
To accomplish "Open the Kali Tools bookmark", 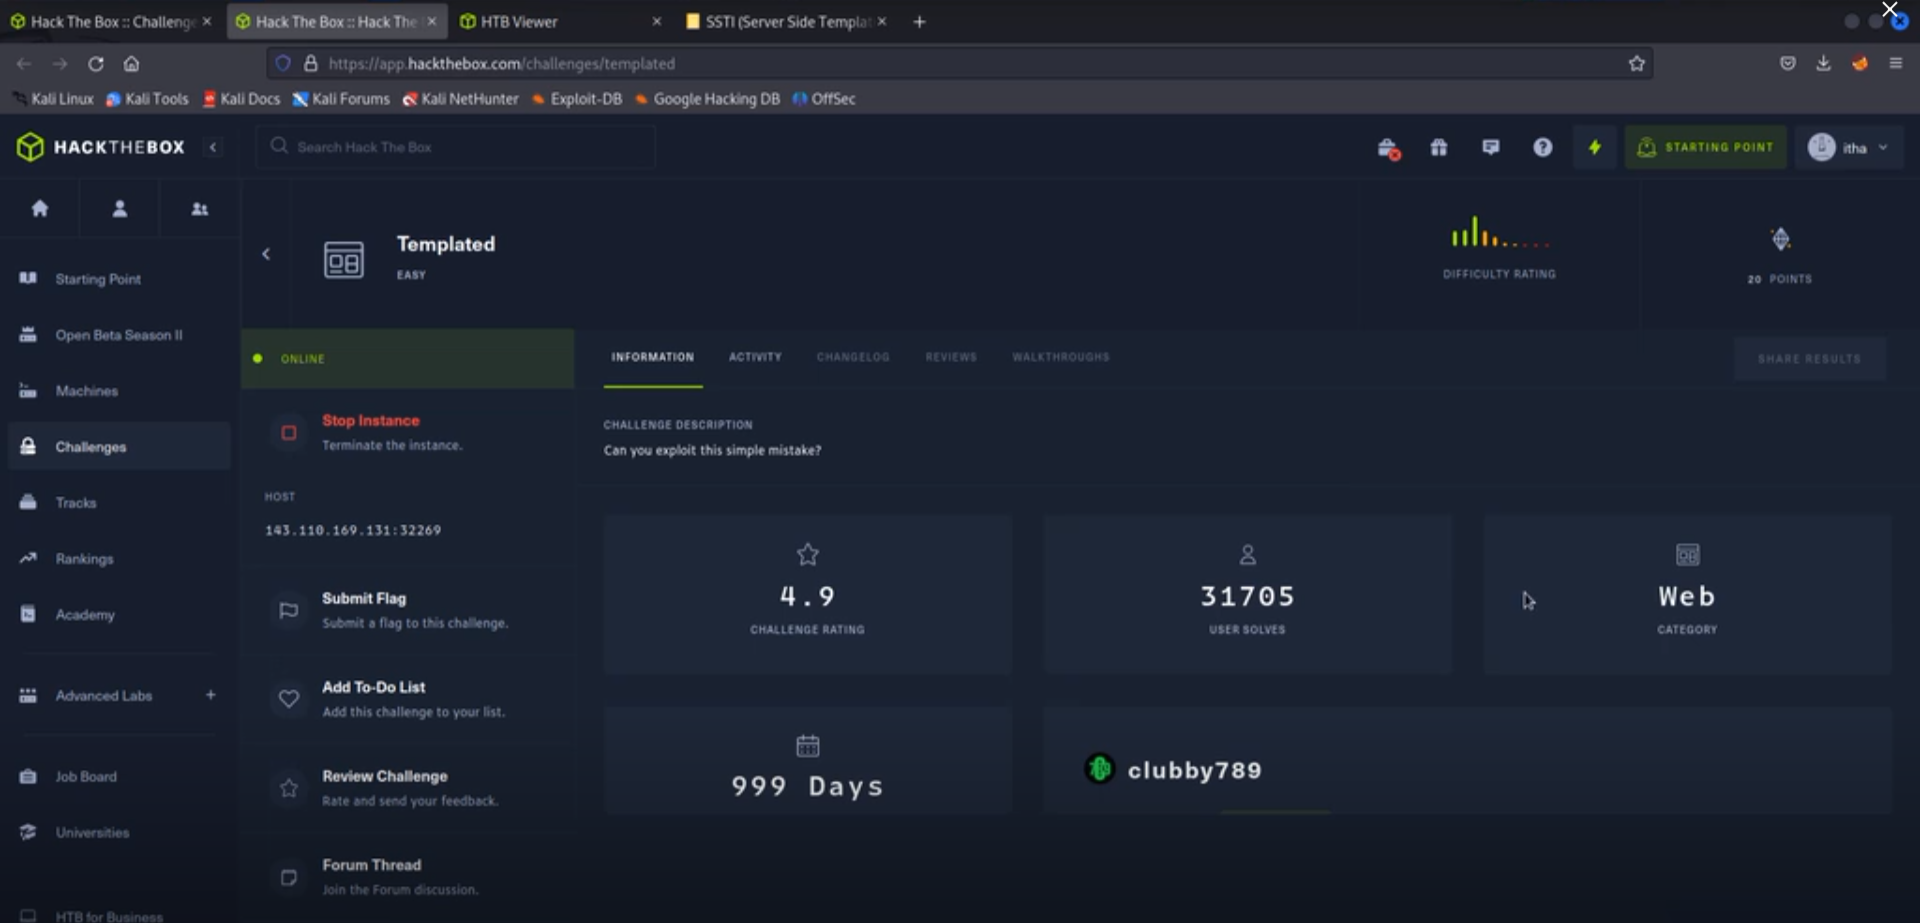I will pyautogui.click(x=147, y=99).
